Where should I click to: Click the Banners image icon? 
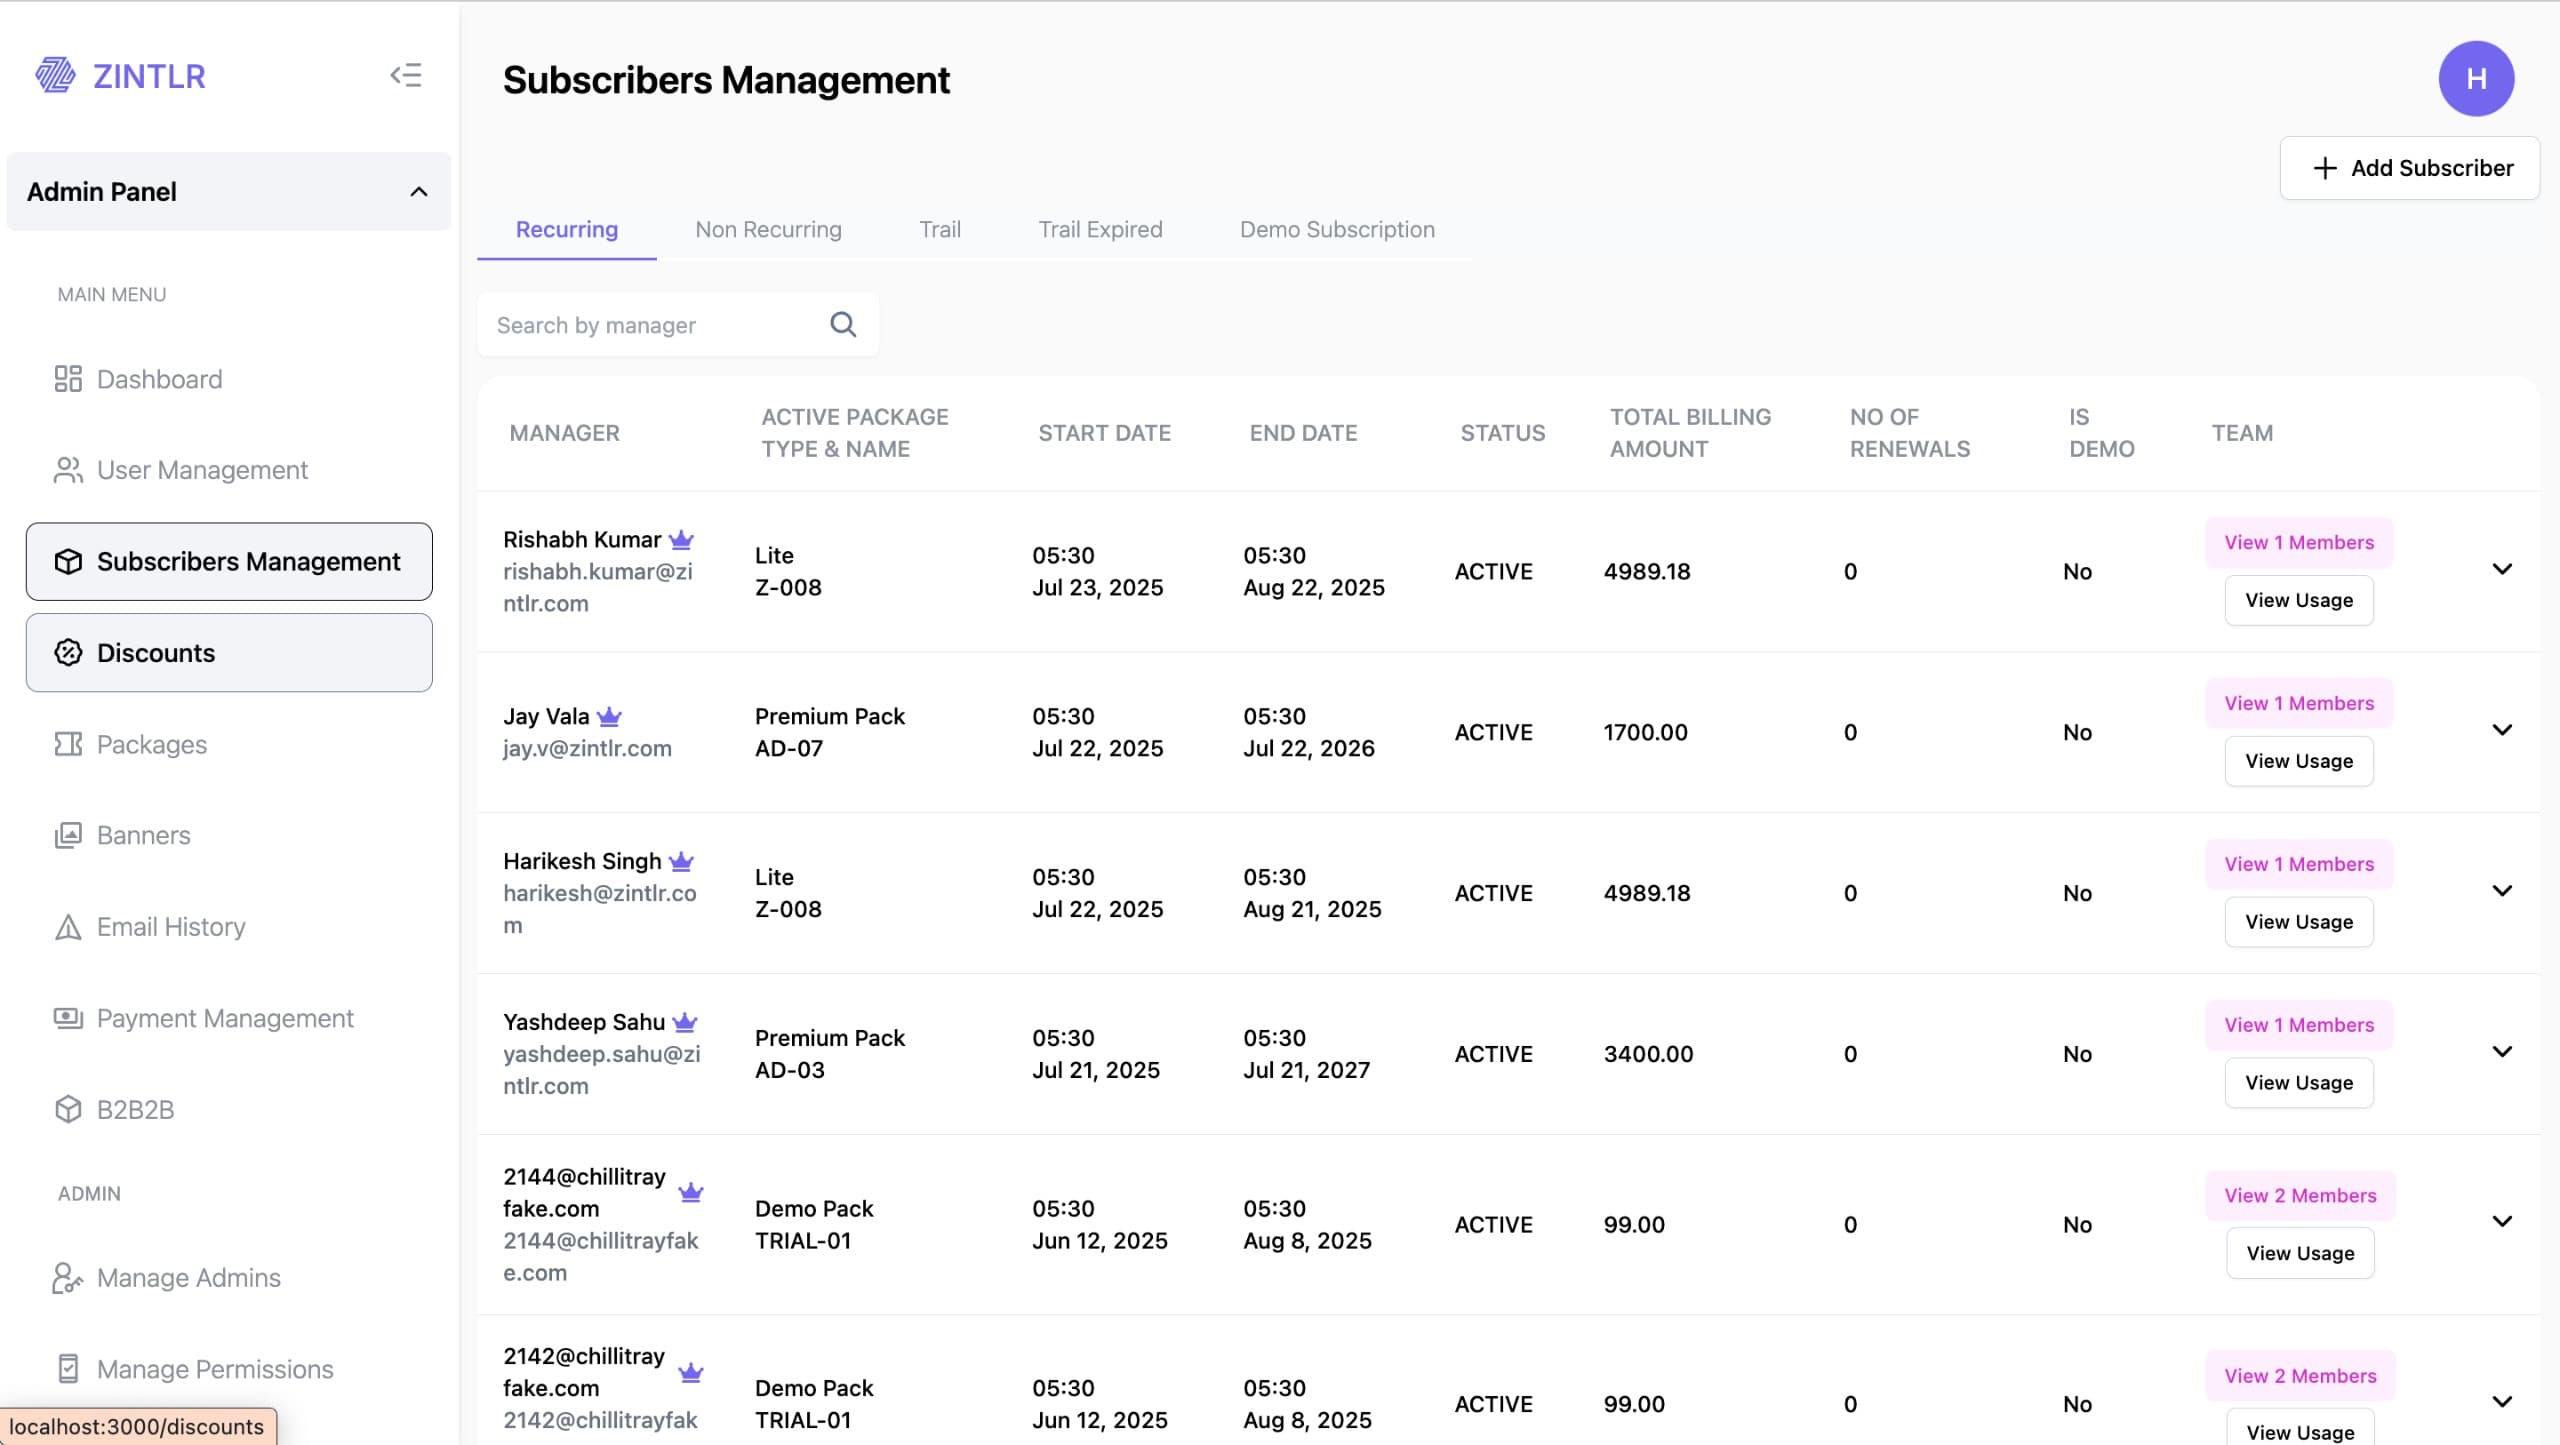tap(68, 835)
